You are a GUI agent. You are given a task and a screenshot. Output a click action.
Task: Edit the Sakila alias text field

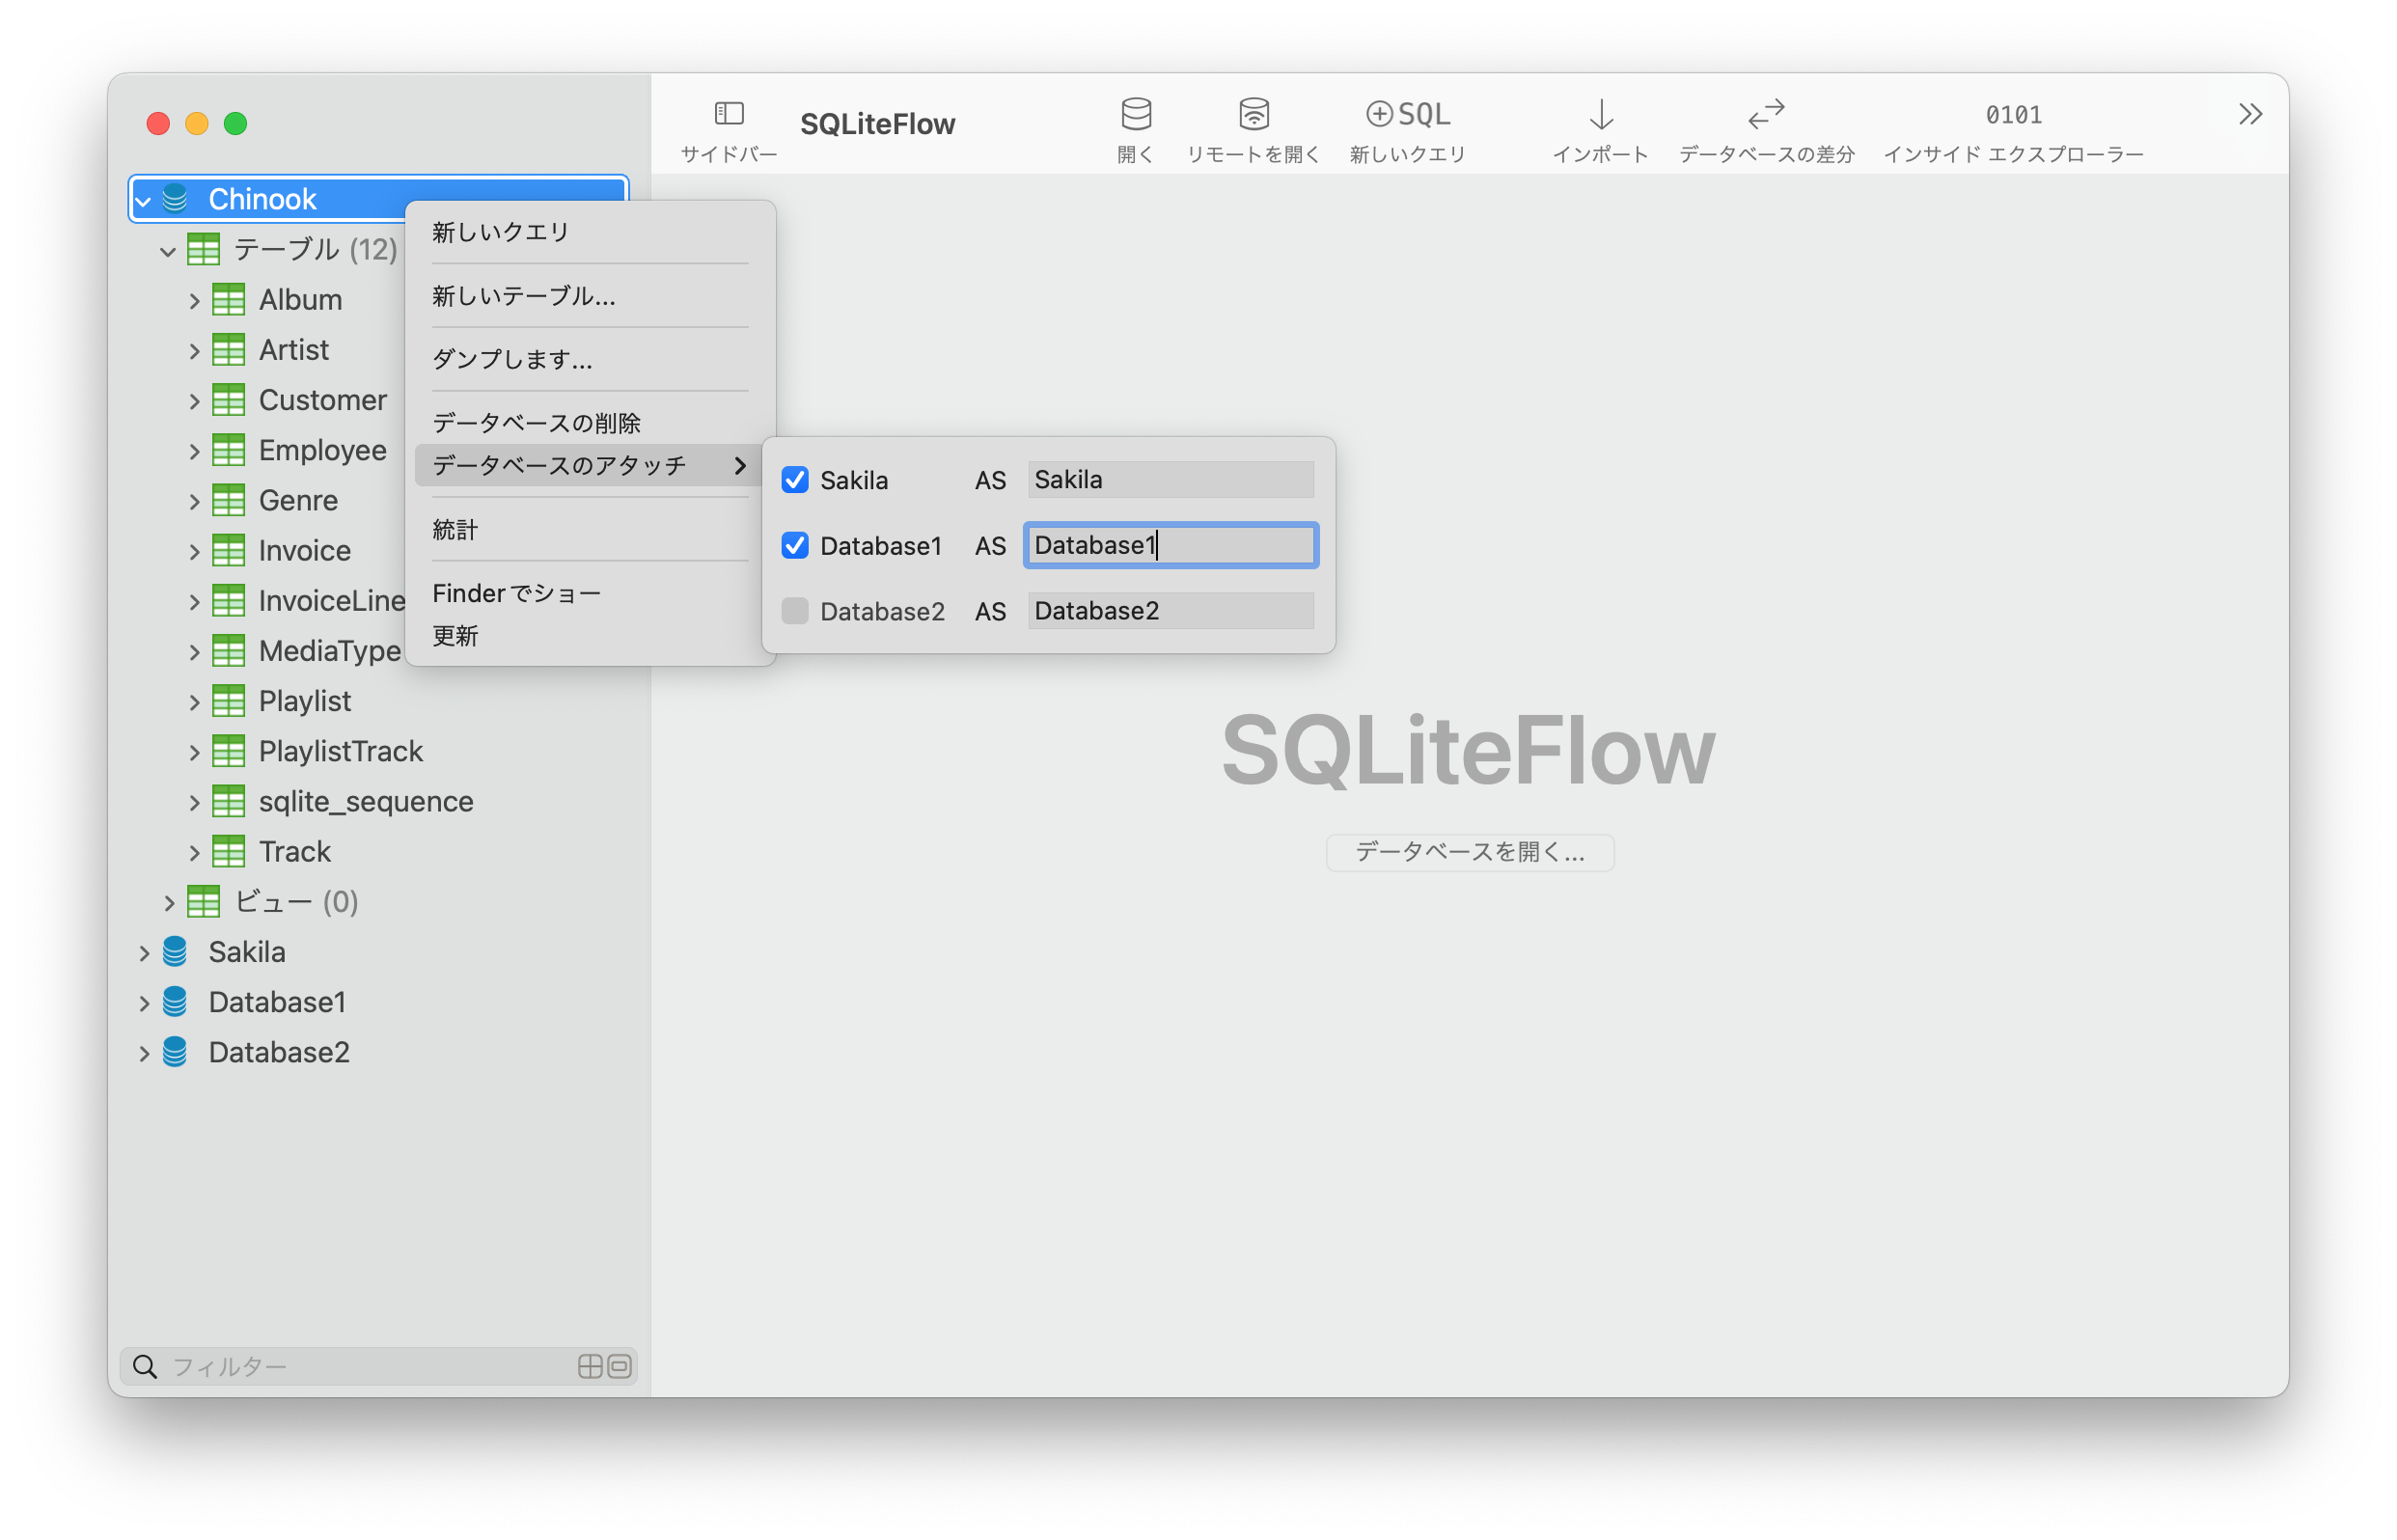click(x=1170, y=479)
